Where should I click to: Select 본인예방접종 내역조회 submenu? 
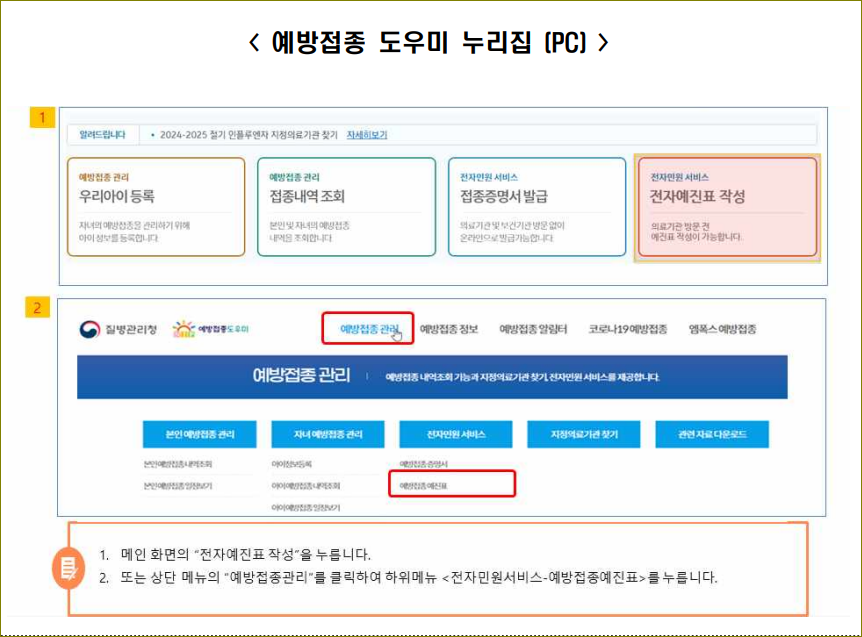point(178,464)
